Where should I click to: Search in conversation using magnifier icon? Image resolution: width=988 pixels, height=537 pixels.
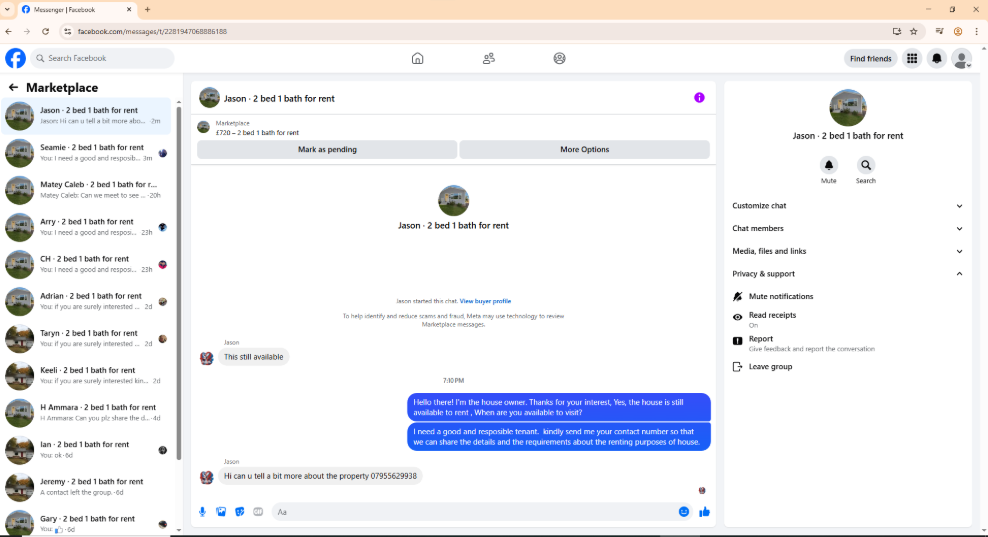pyautogui.click(x=866, y=165)
